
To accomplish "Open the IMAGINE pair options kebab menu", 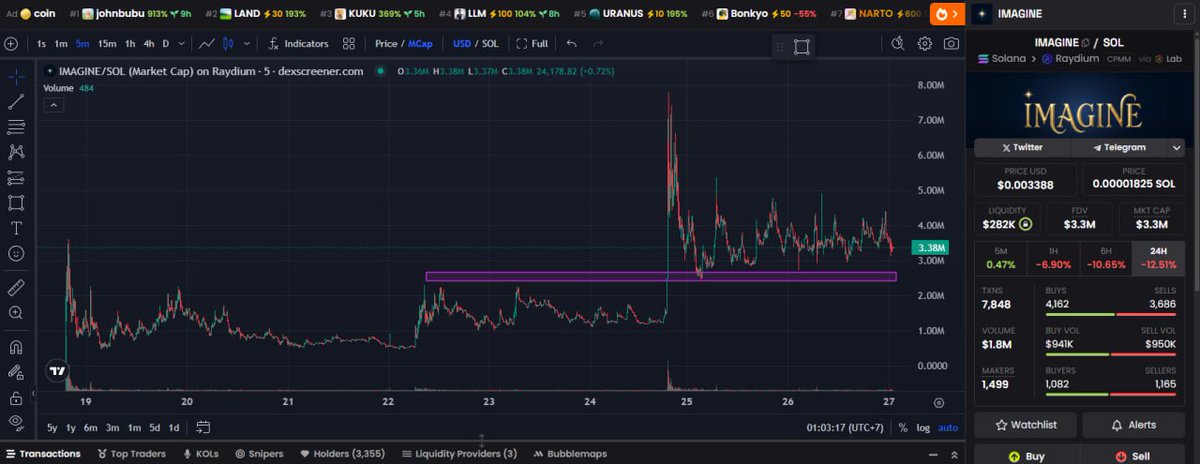I will pos(1185,14).
